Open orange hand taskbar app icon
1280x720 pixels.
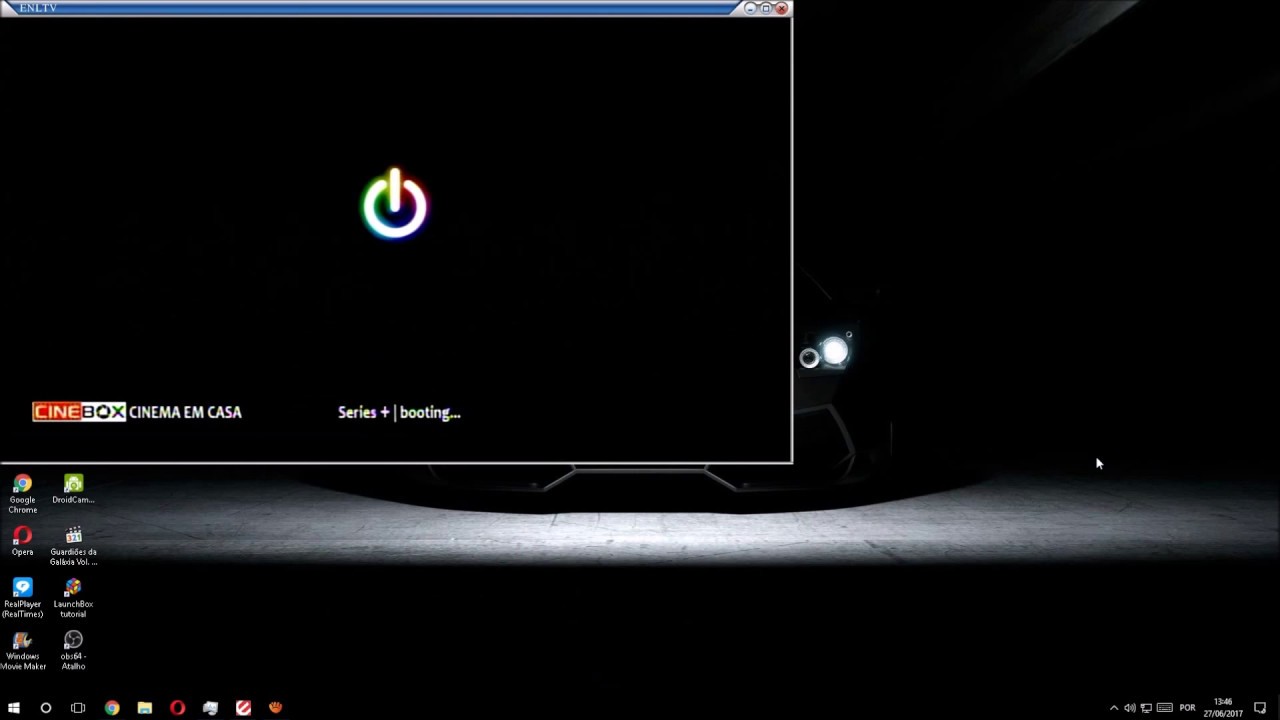click(276, 707)
